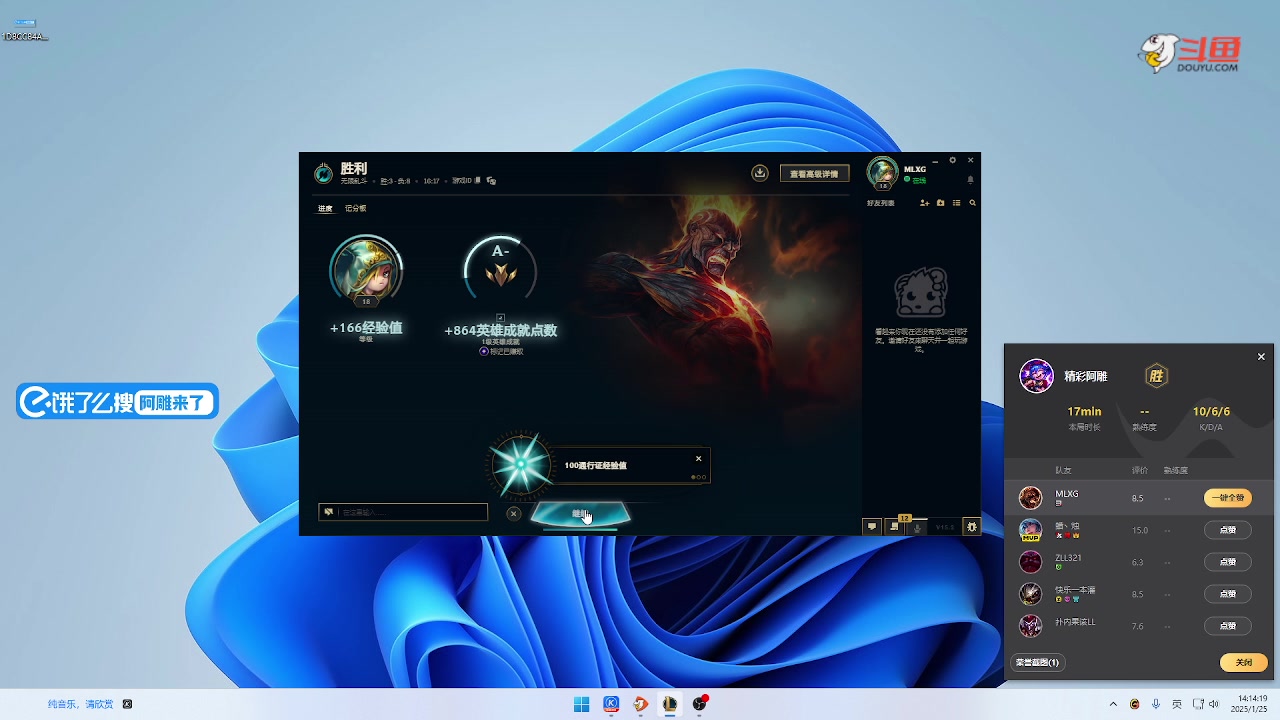Click the tray microphone icon
The height and width of the screenshot is (720, 1280).
point(1156,704)
